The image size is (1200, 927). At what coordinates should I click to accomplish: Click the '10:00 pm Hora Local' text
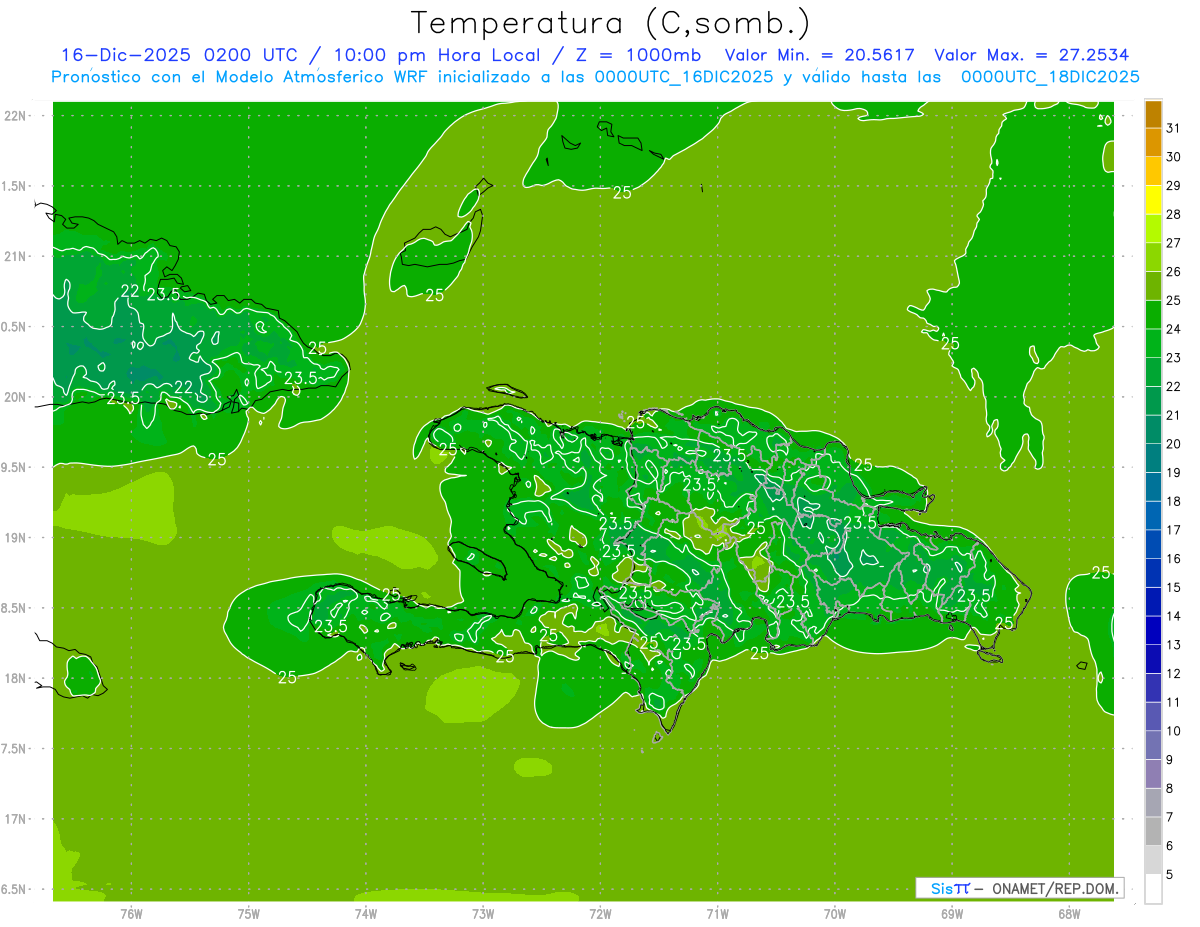(436, 55)
